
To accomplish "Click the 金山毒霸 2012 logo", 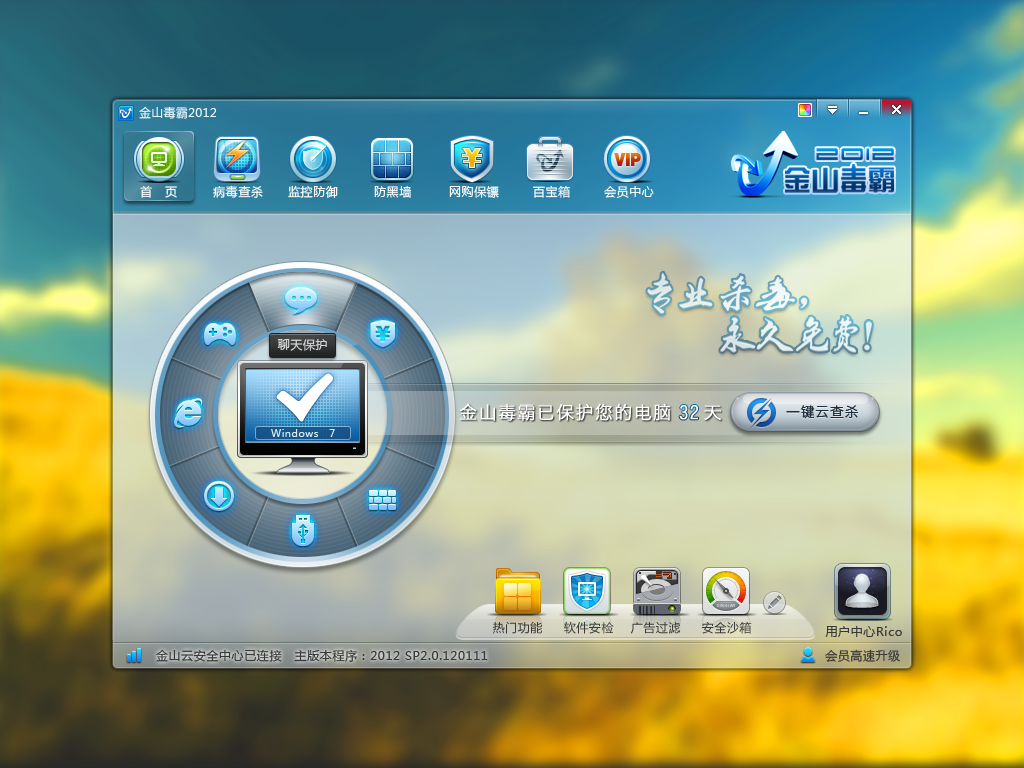I will (814, 165).
